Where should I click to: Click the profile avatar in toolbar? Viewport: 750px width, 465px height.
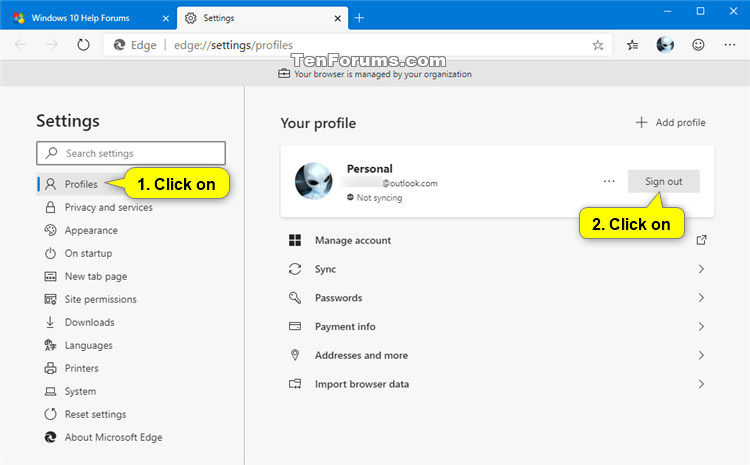(665, 45)
